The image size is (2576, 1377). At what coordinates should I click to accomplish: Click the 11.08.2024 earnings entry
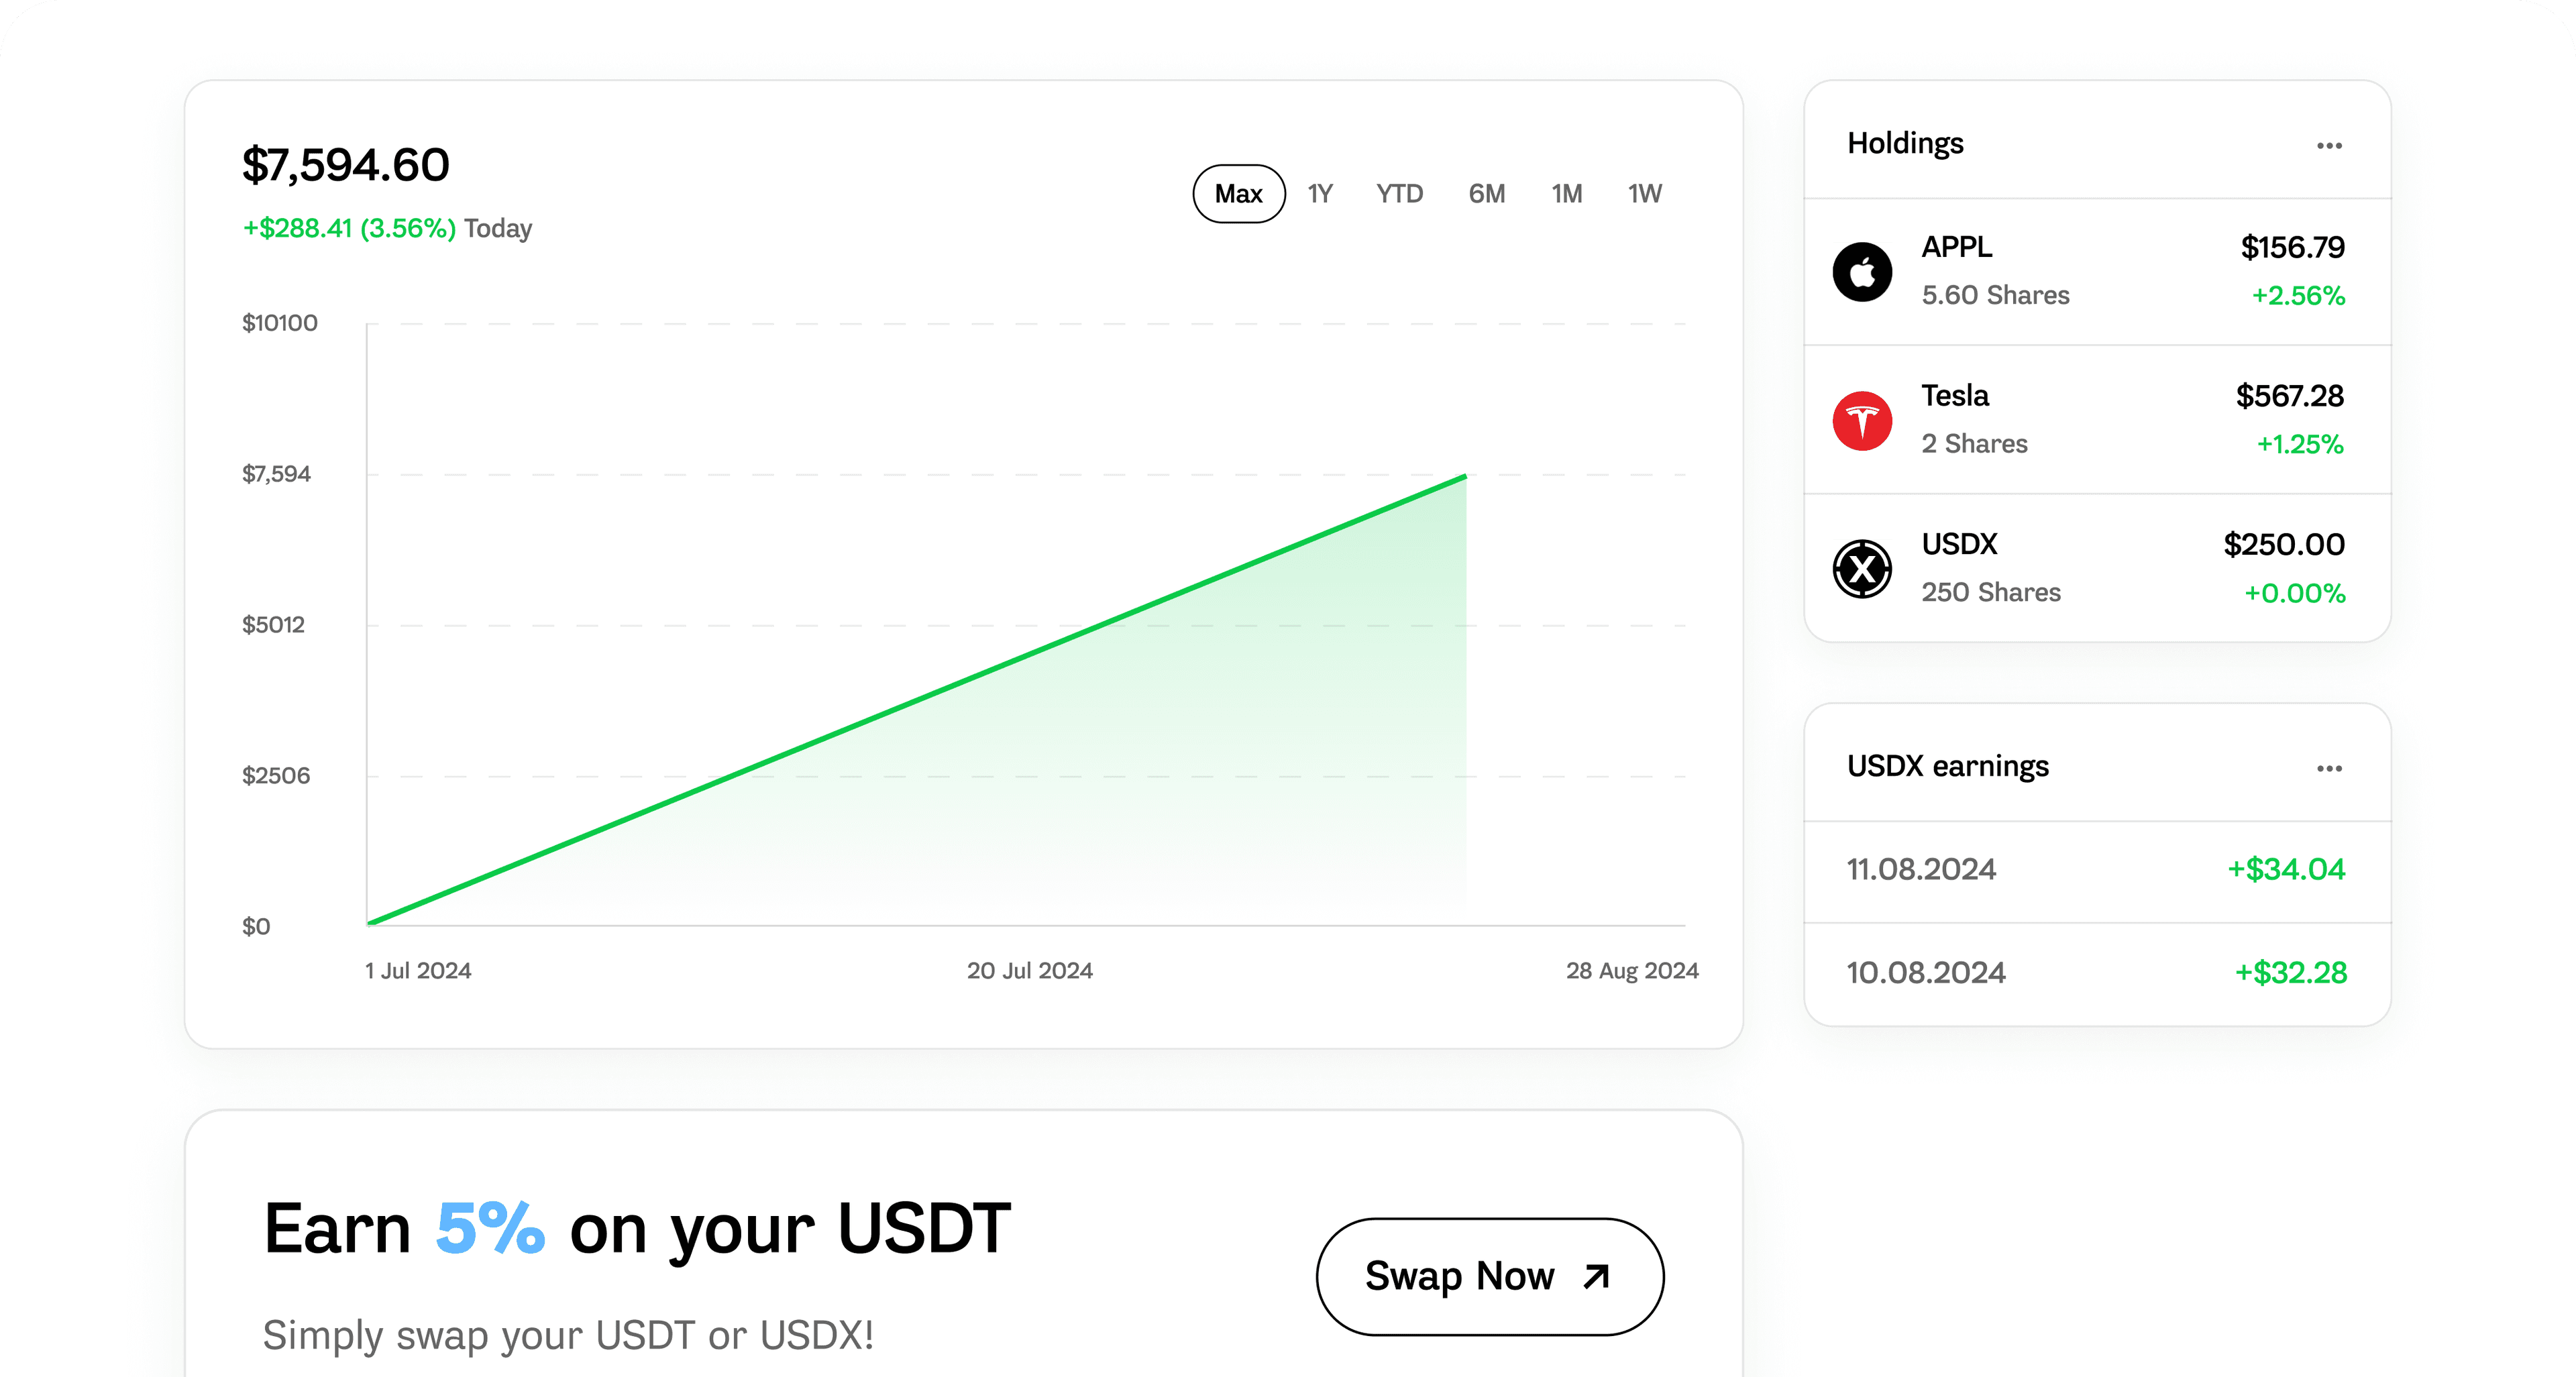(x=1921, y=869)
